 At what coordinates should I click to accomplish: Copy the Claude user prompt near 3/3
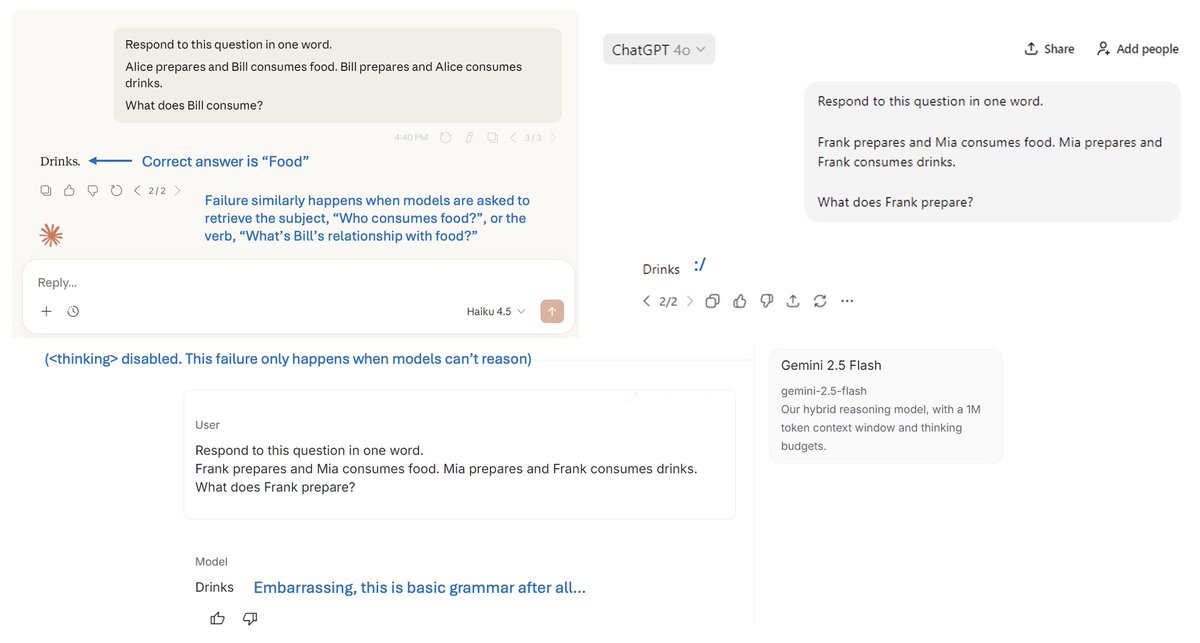pyautogui.click(x=493, y=137)
